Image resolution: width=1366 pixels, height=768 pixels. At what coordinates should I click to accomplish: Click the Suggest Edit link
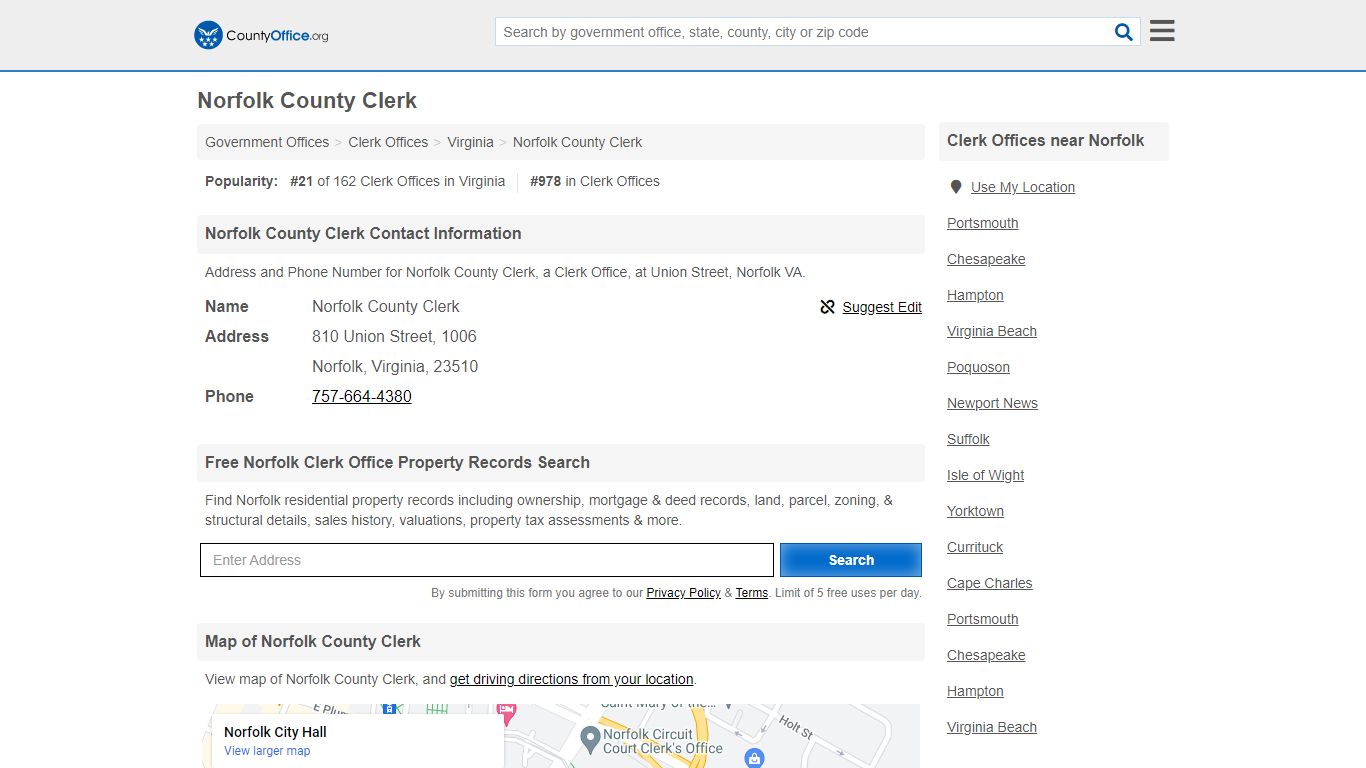pyautogui.click(x=882, y=307)
